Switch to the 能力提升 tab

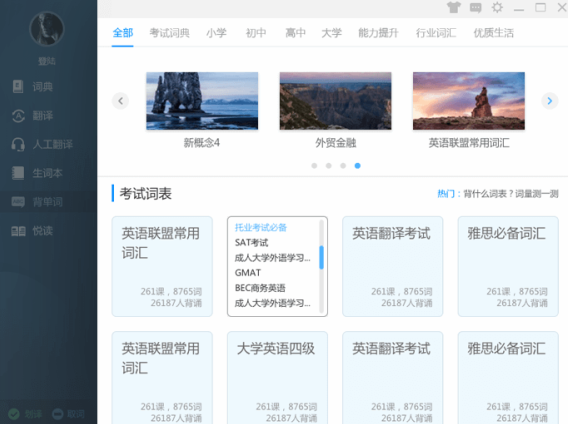(378, 33)
